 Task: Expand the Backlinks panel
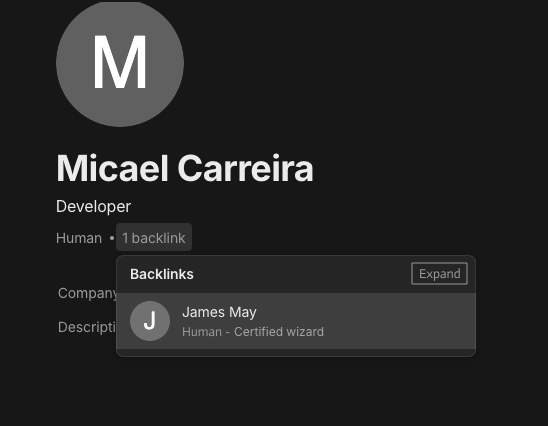click(439, 274)
